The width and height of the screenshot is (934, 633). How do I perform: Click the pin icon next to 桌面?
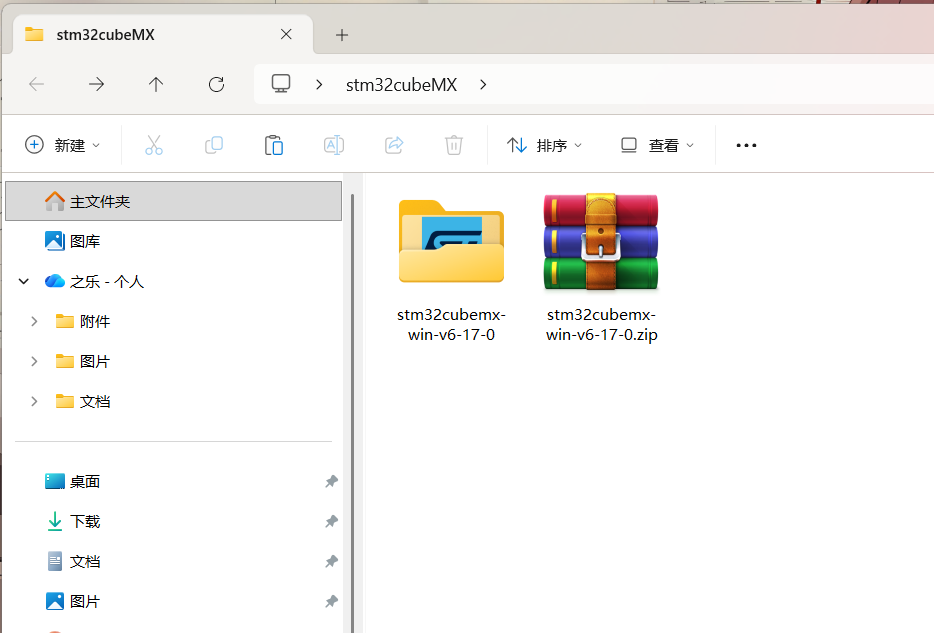331,481
